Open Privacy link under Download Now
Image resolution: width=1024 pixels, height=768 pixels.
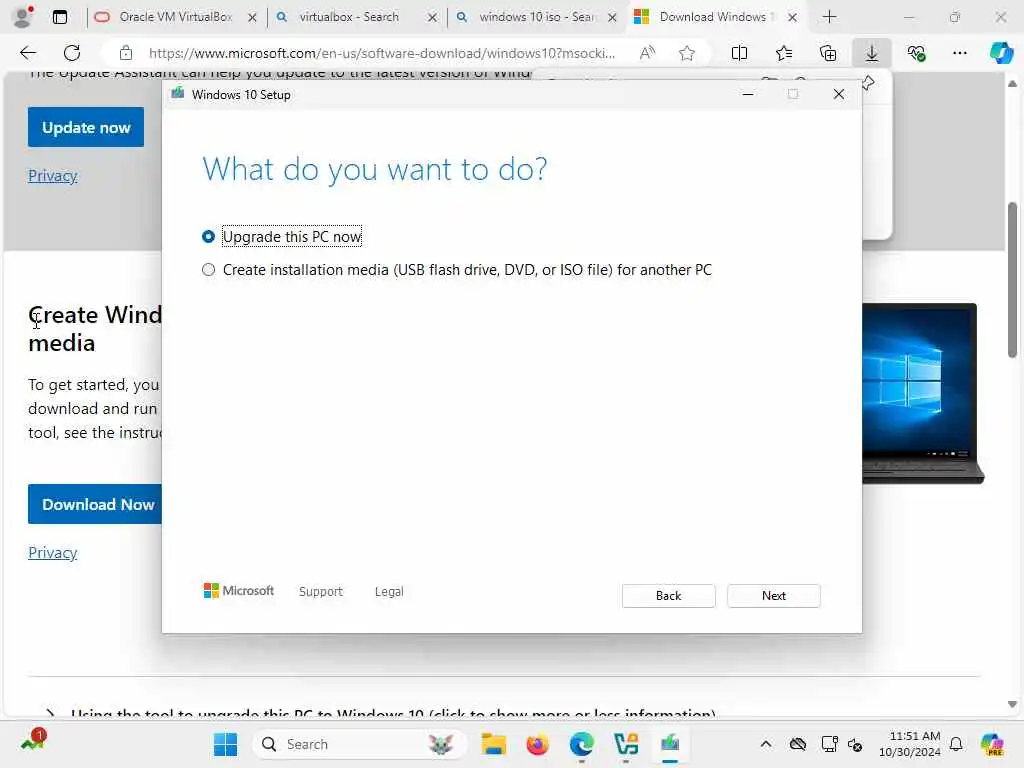(x=52, y=552)
